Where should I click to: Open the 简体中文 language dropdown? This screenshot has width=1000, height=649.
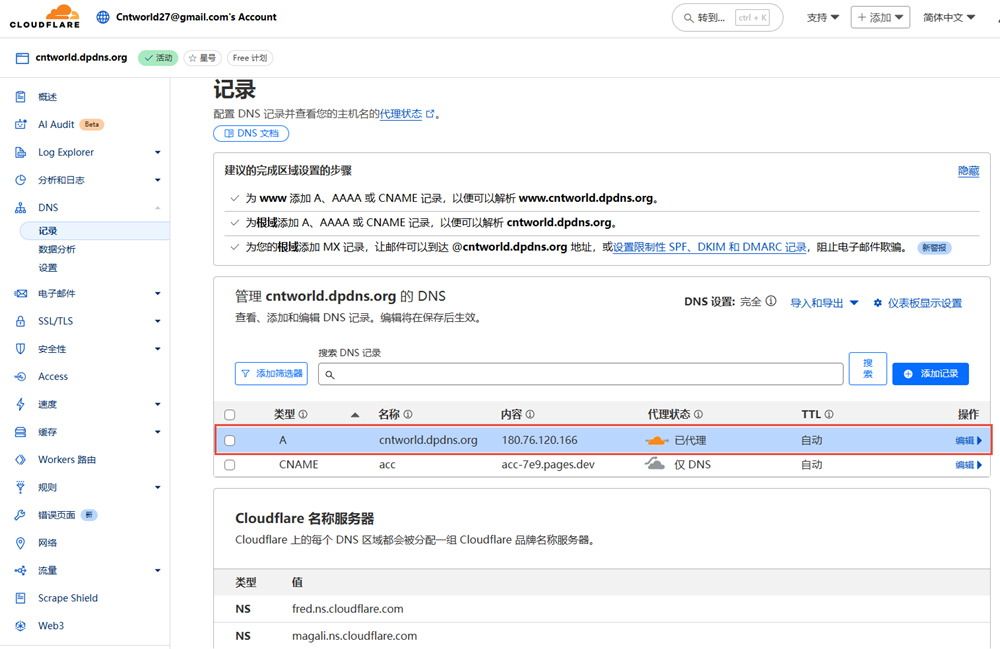[x=949, y=17]
